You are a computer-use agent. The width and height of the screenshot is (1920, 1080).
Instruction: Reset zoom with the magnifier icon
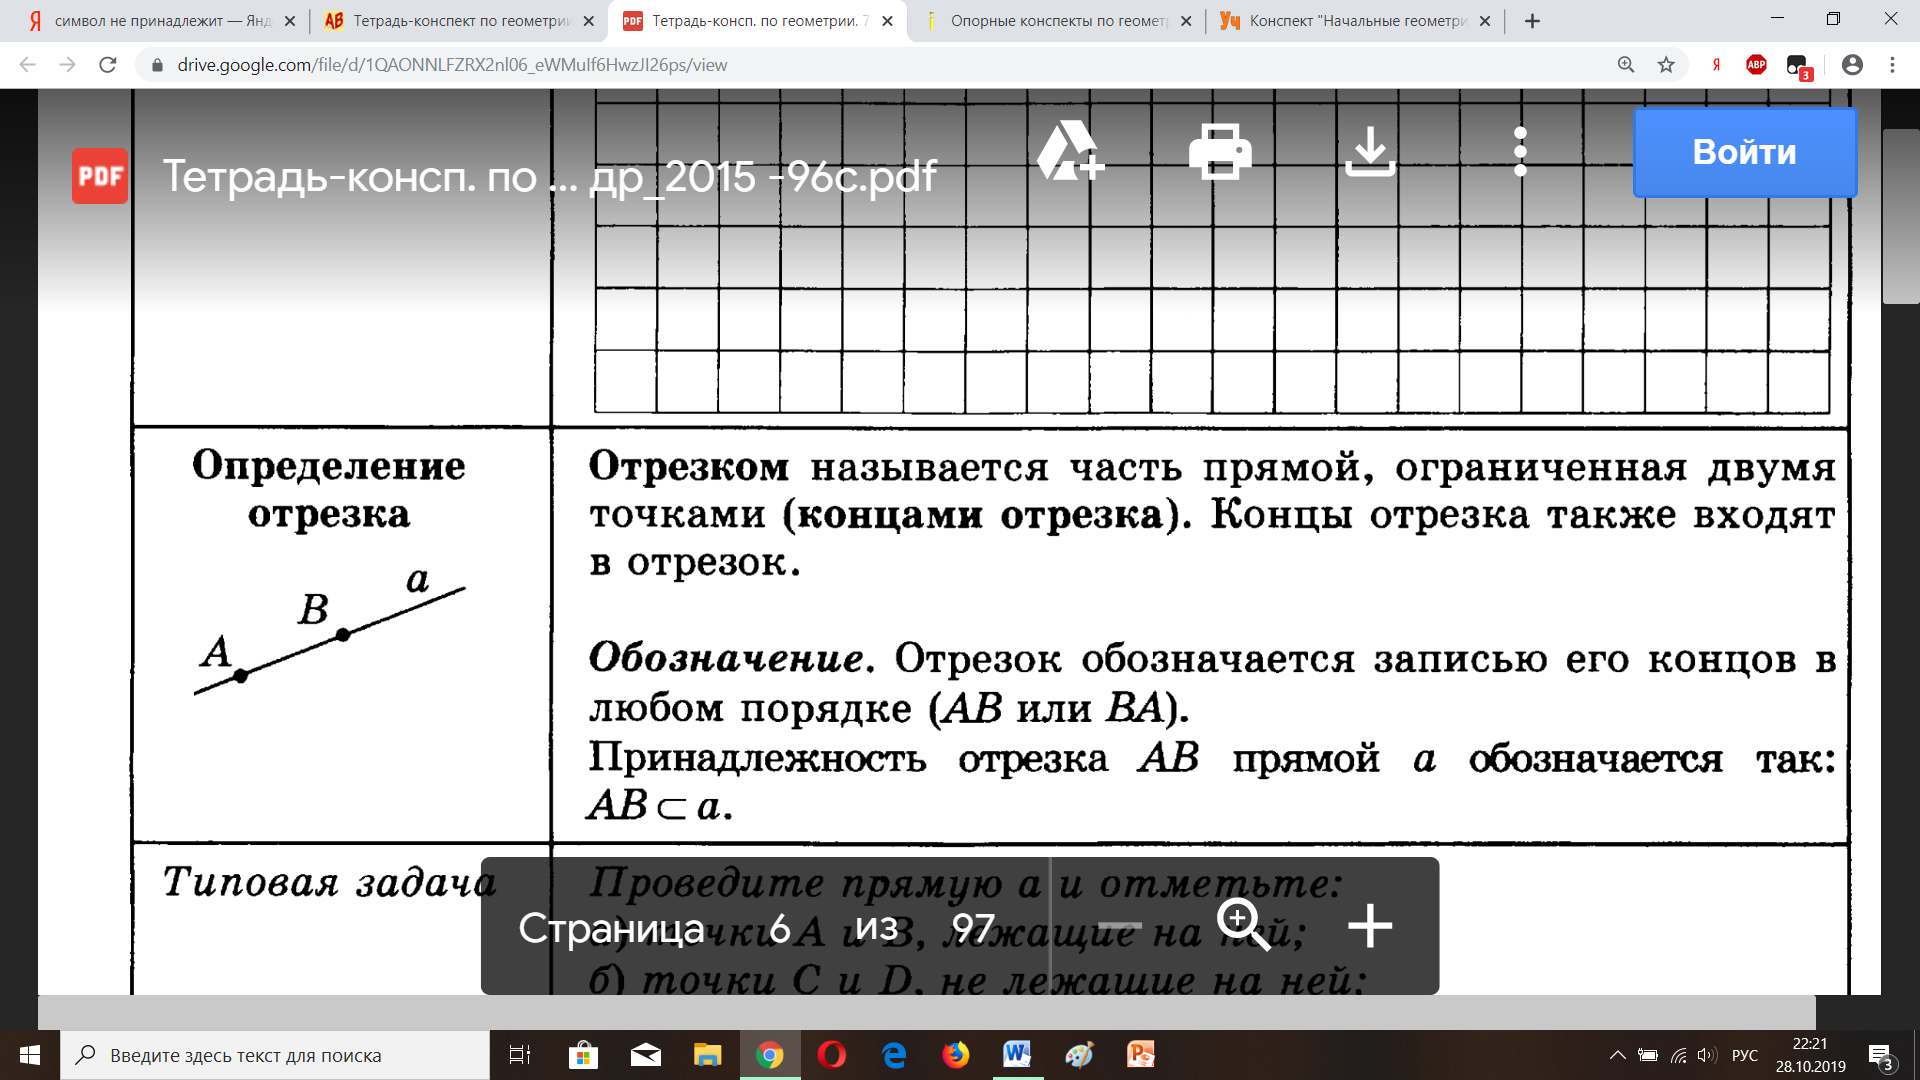pyautogui.click(x=1243, y=925)
